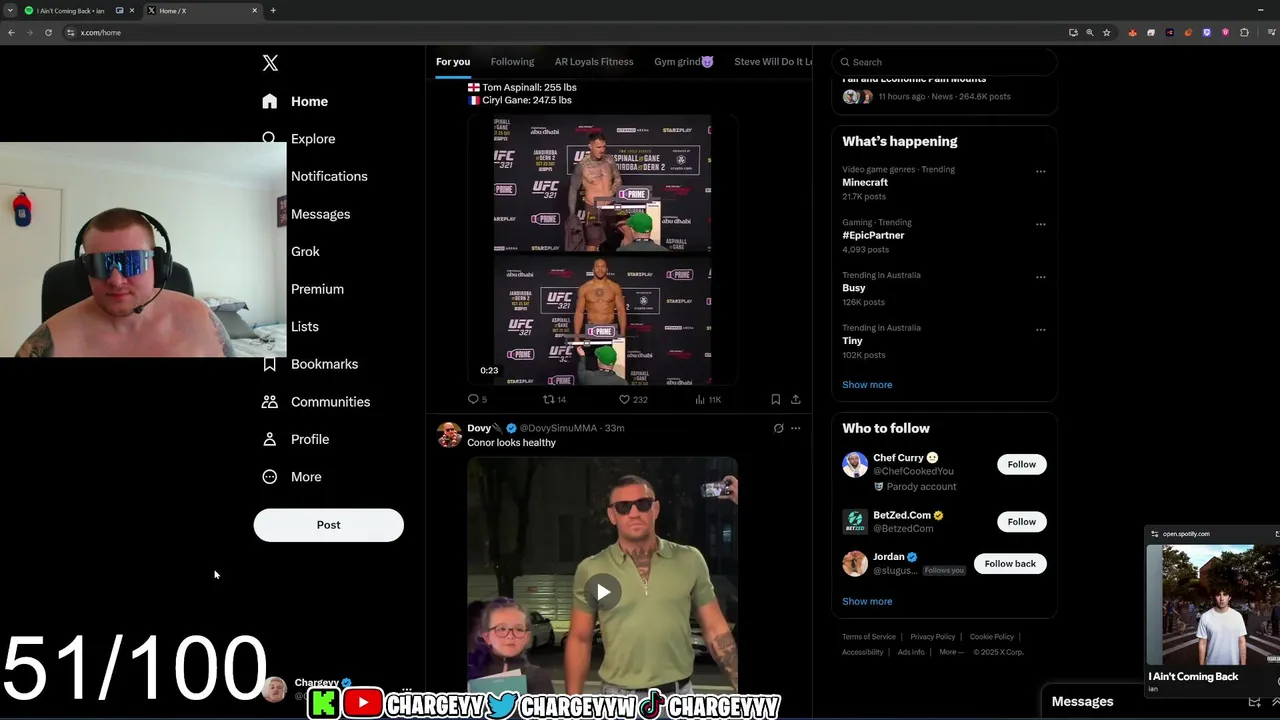The width and height of the screenshot is (1280, 720).
Task: Click the Communities sidebar icon
Action: coord(269,402)
